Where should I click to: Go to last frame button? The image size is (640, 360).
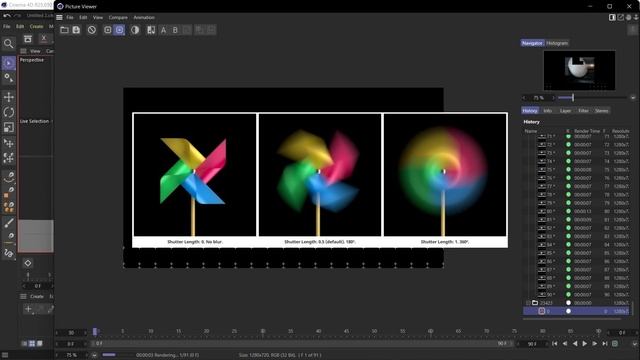(605, 344)
